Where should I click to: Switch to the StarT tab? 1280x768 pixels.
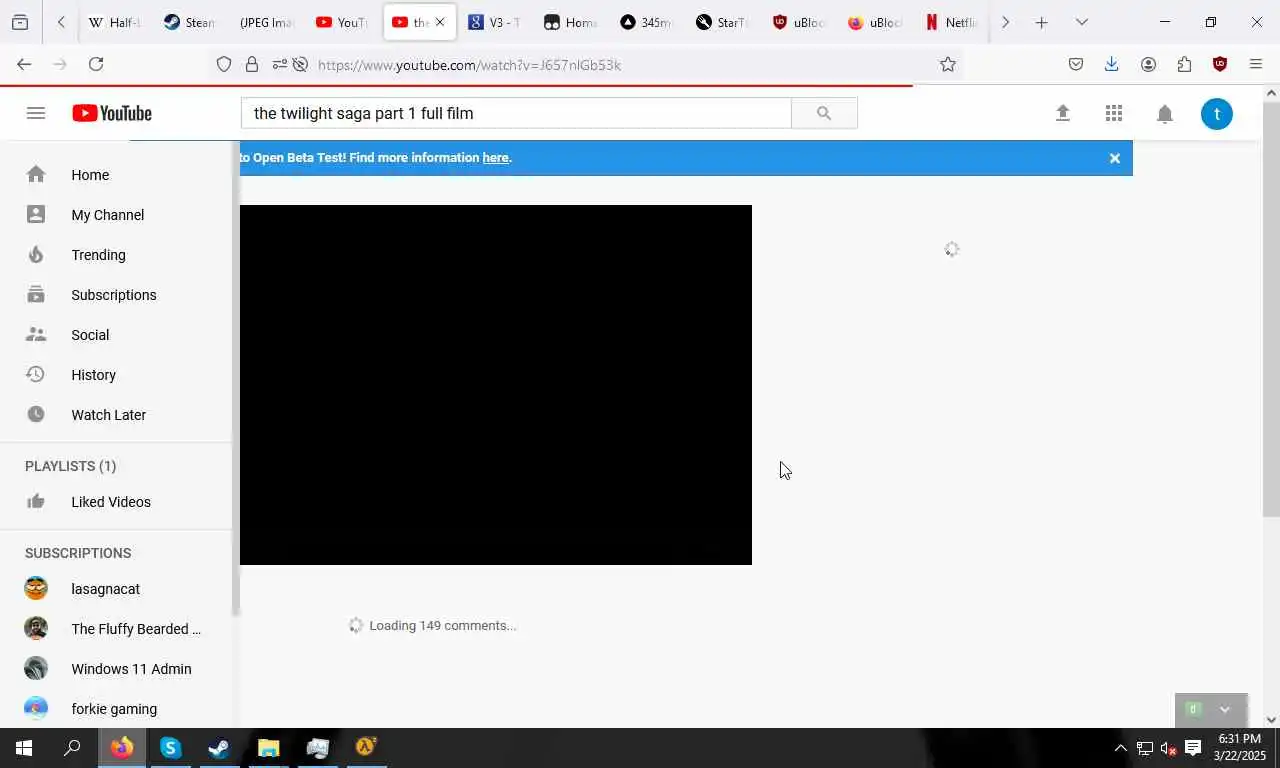click(x=722, y=22)
